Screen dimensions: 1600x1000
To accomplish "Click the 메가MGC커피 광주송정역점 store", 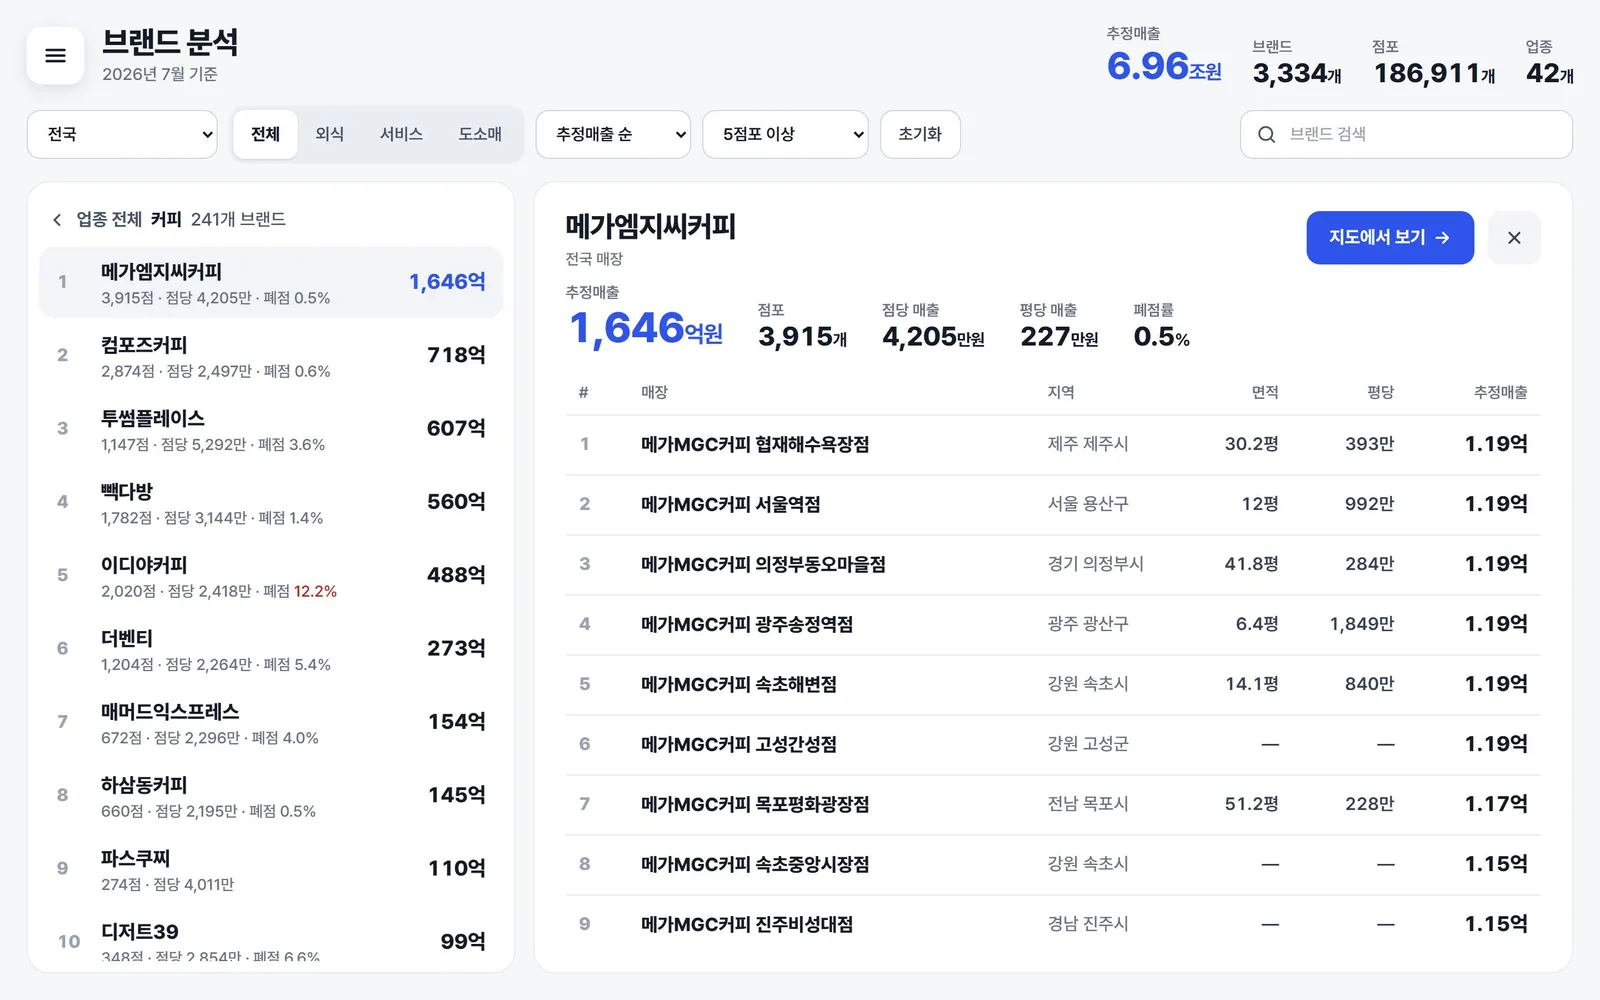I will pos(747,624).
